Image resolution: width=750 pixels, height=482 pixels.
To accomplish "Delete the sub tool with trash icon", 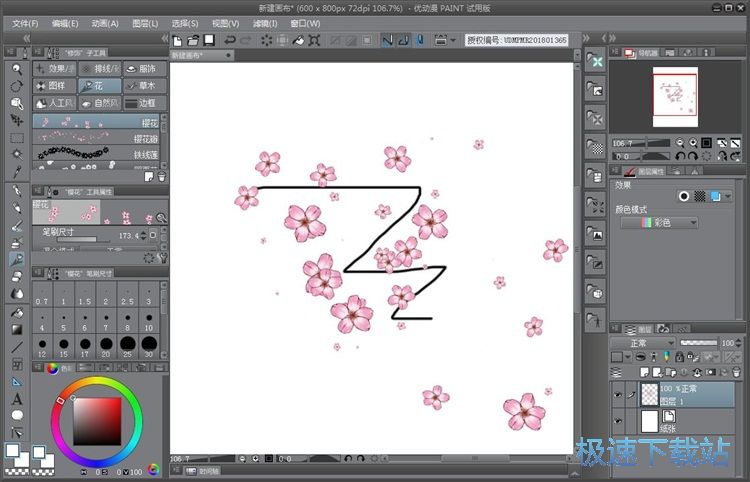I will [162, 177].
